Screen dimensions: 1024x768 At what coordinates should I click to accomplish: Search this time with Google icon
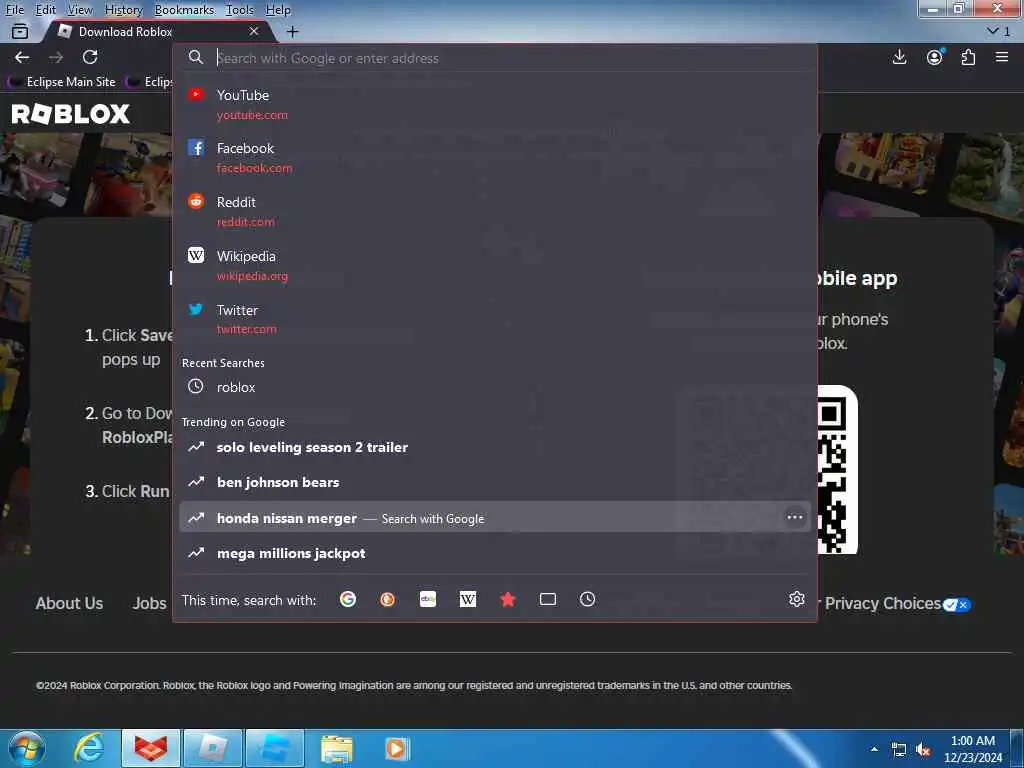pos(348,599)
